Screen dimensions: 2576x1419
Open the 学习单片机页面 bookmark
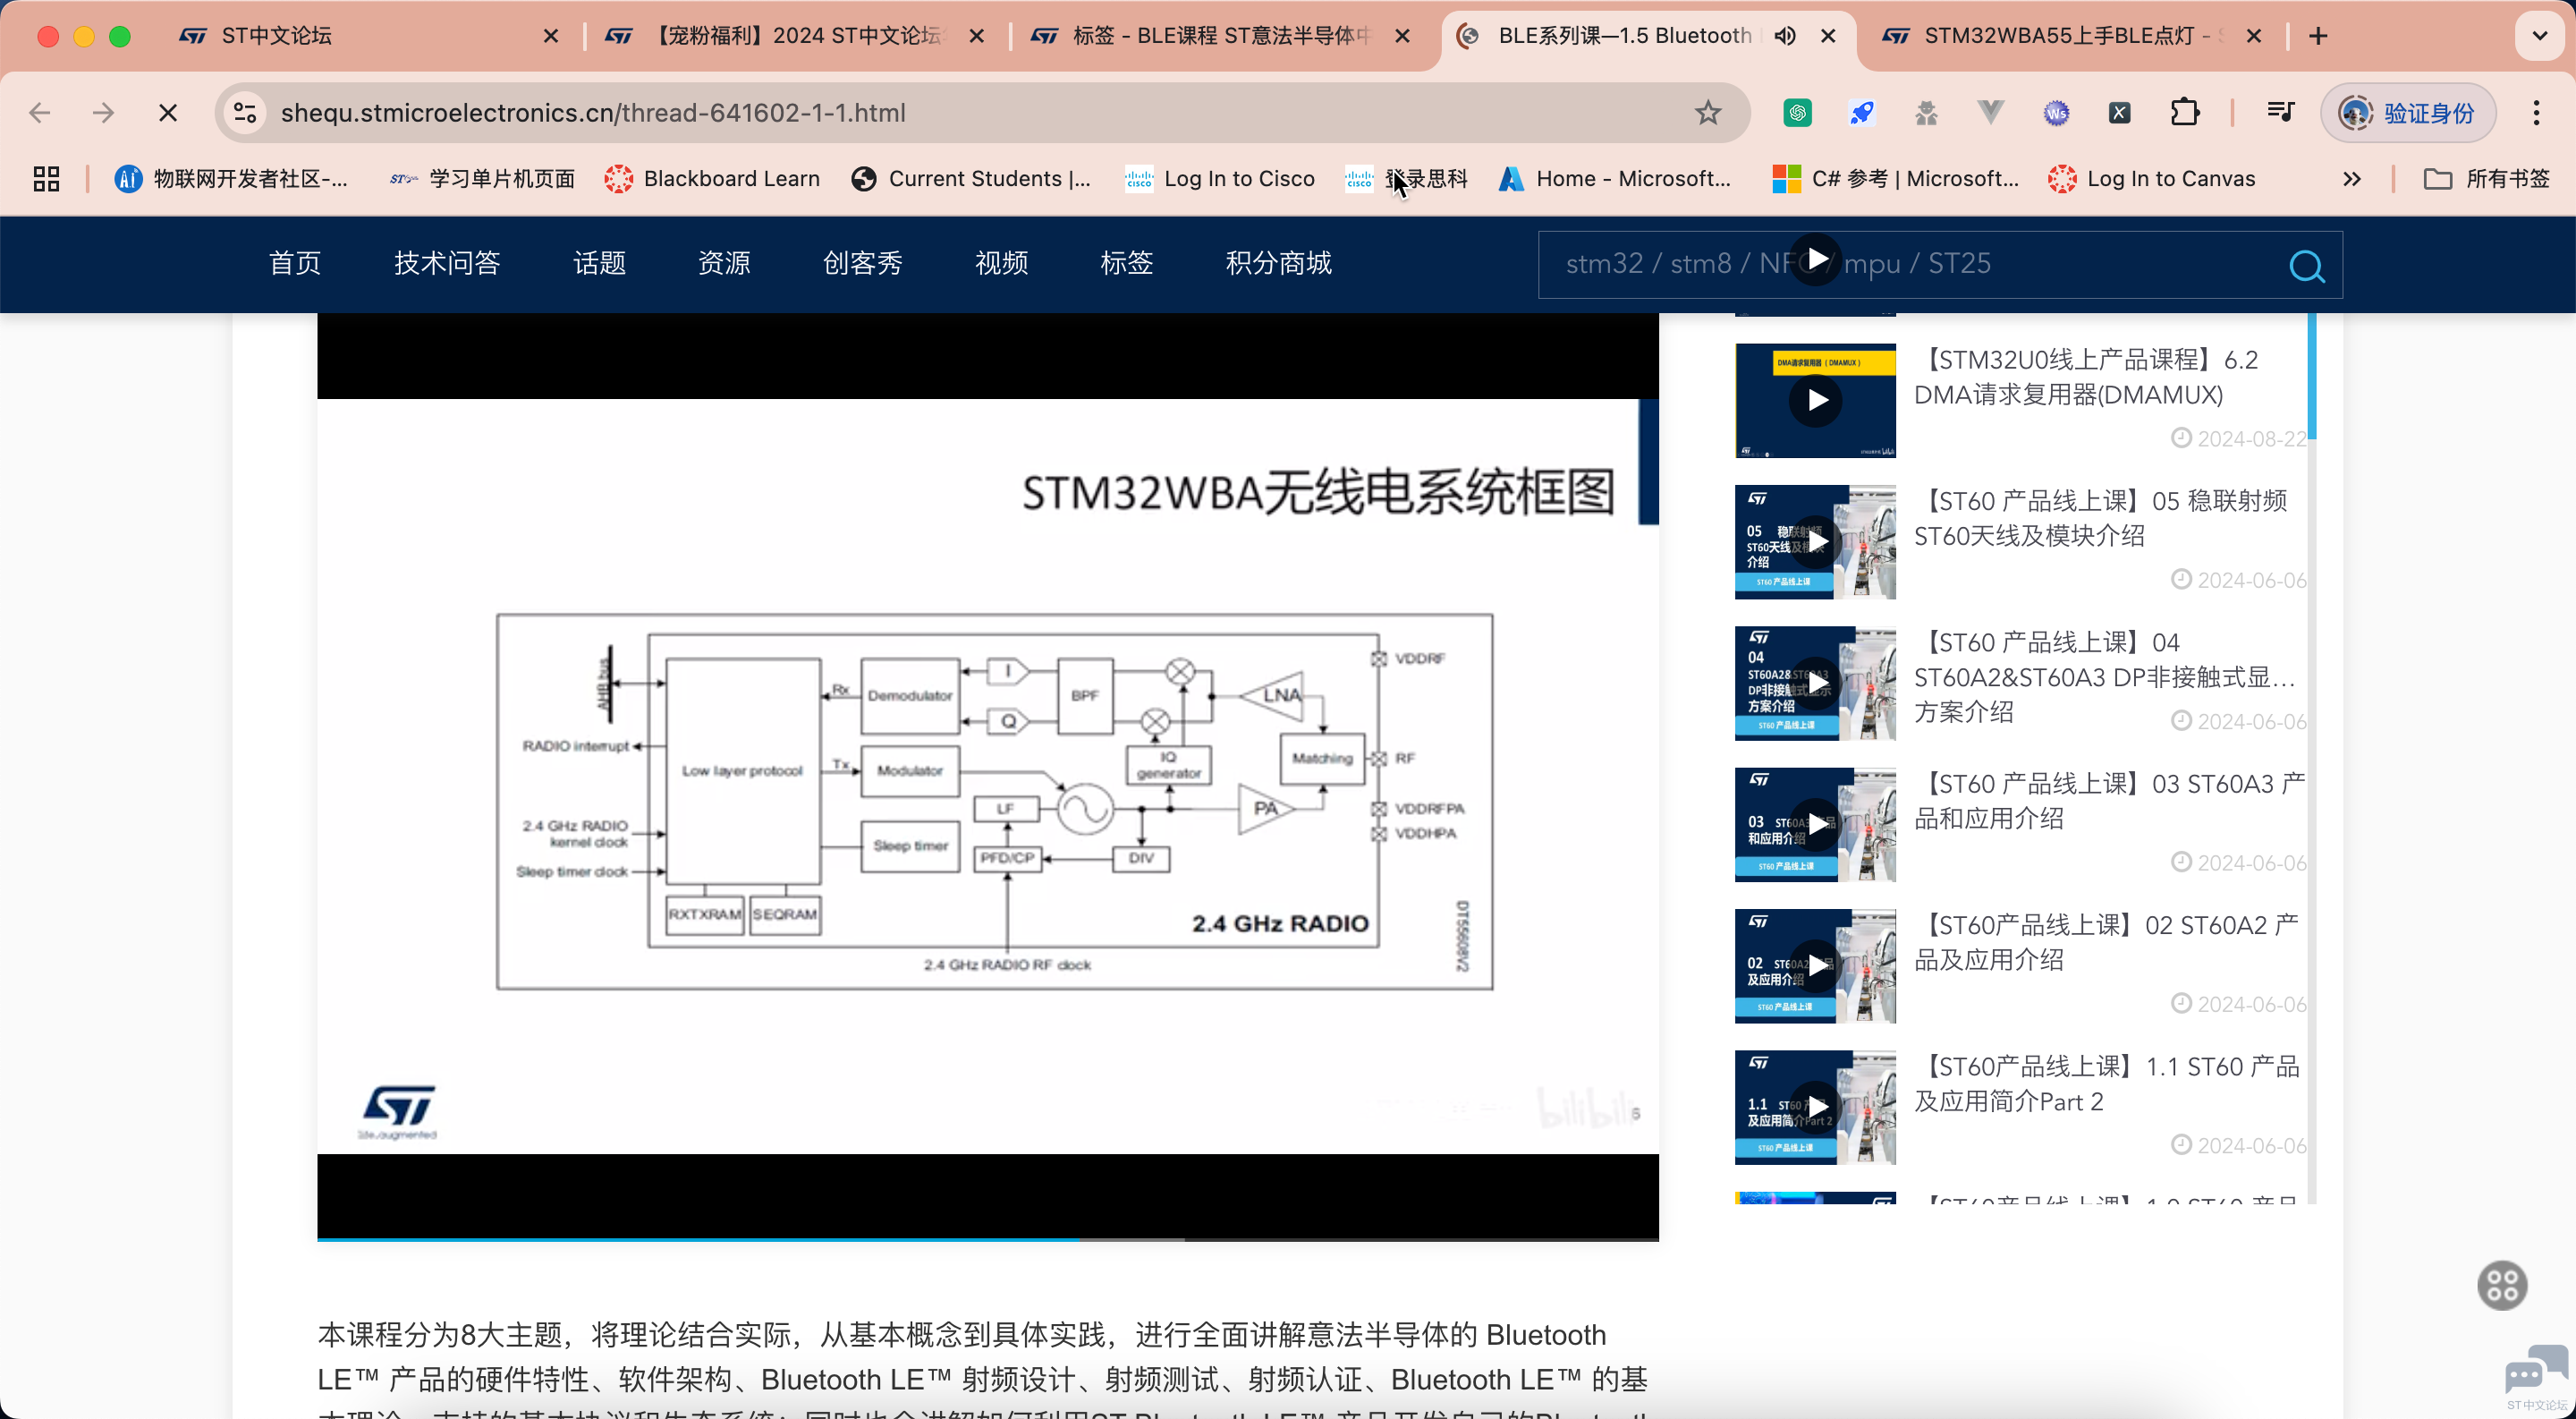(x=482, y=179)
